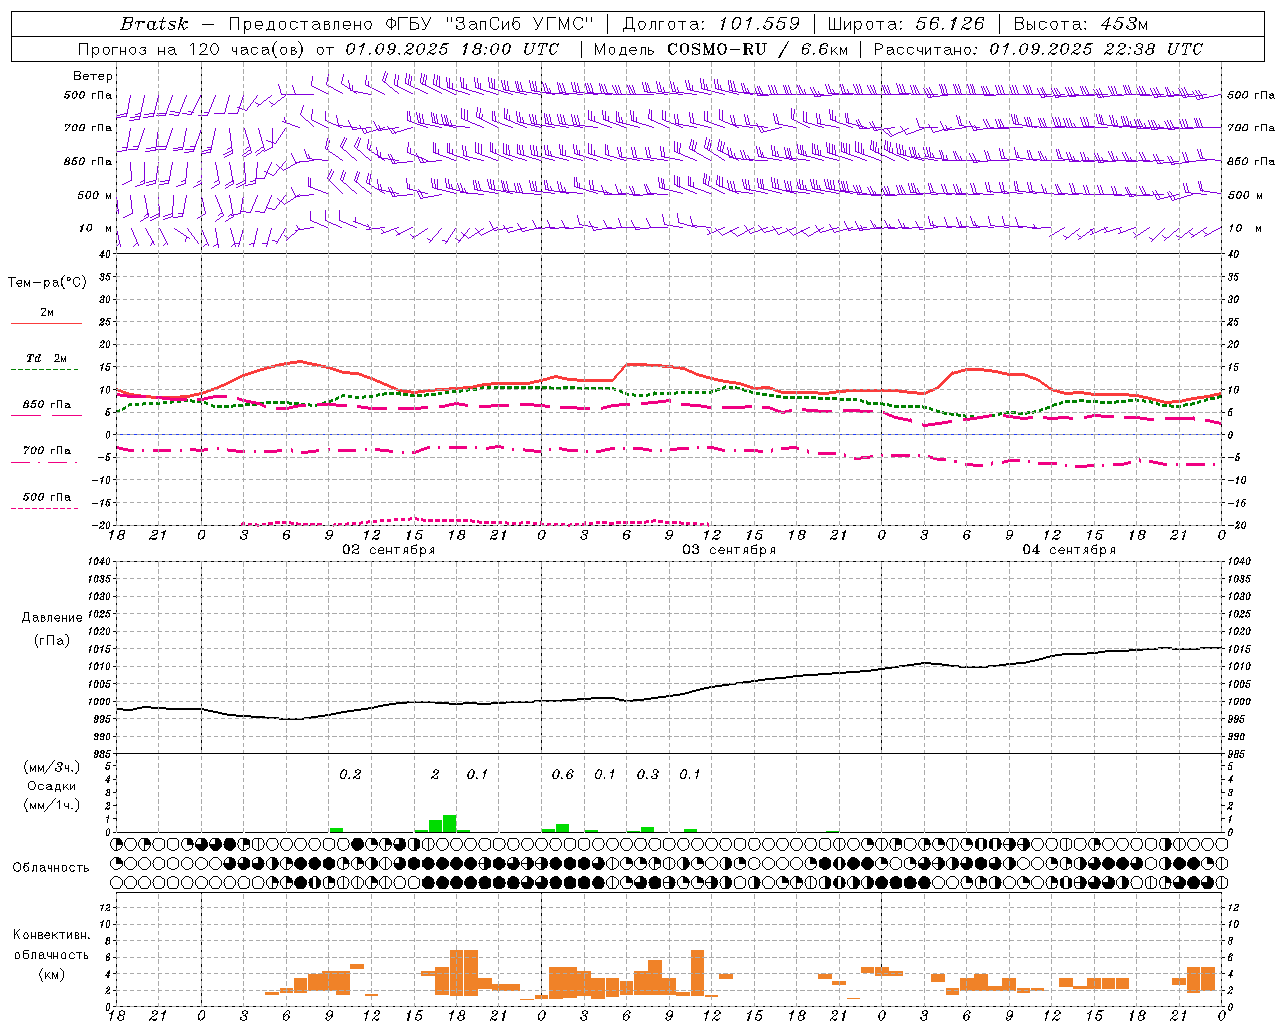Click the '(мм/3ч.)' precipitation unit label
This screenshot has height=1024, width=1280.
51,767
